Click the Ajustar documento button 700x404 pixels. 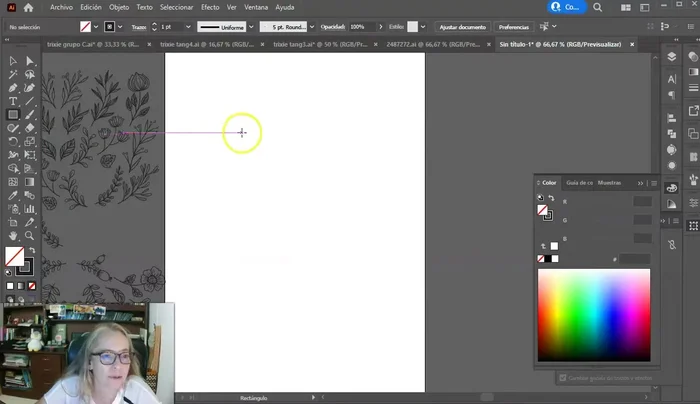click(x=462, y=27)
